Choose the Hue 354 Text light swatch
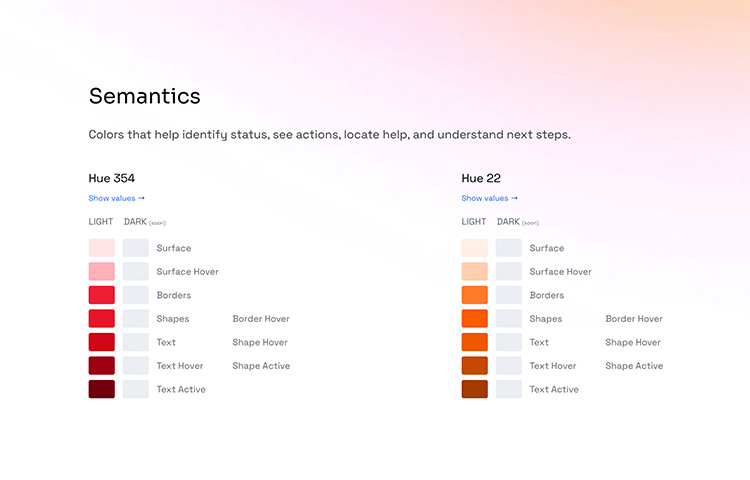Screen dimensions: 750x480 pos(101,342)
